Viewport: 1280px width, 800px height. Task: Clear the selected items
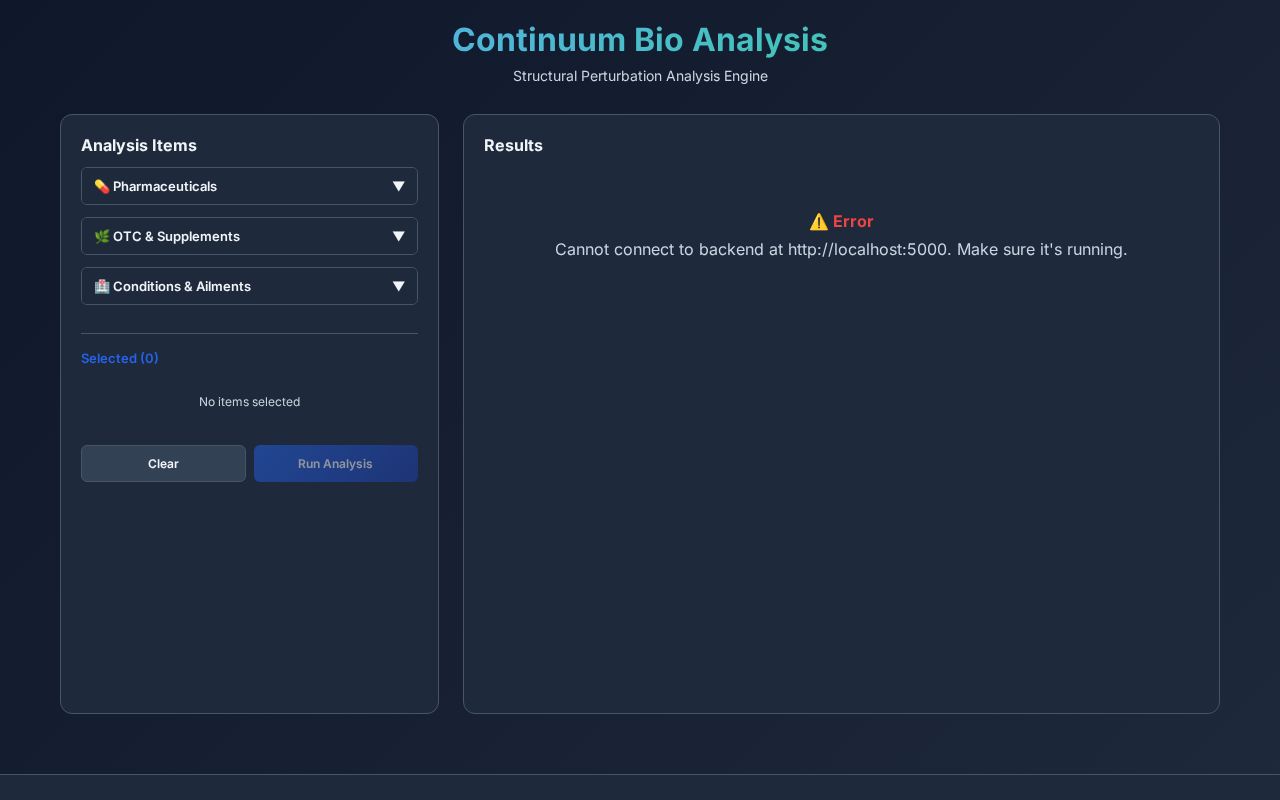coord(163,463)
